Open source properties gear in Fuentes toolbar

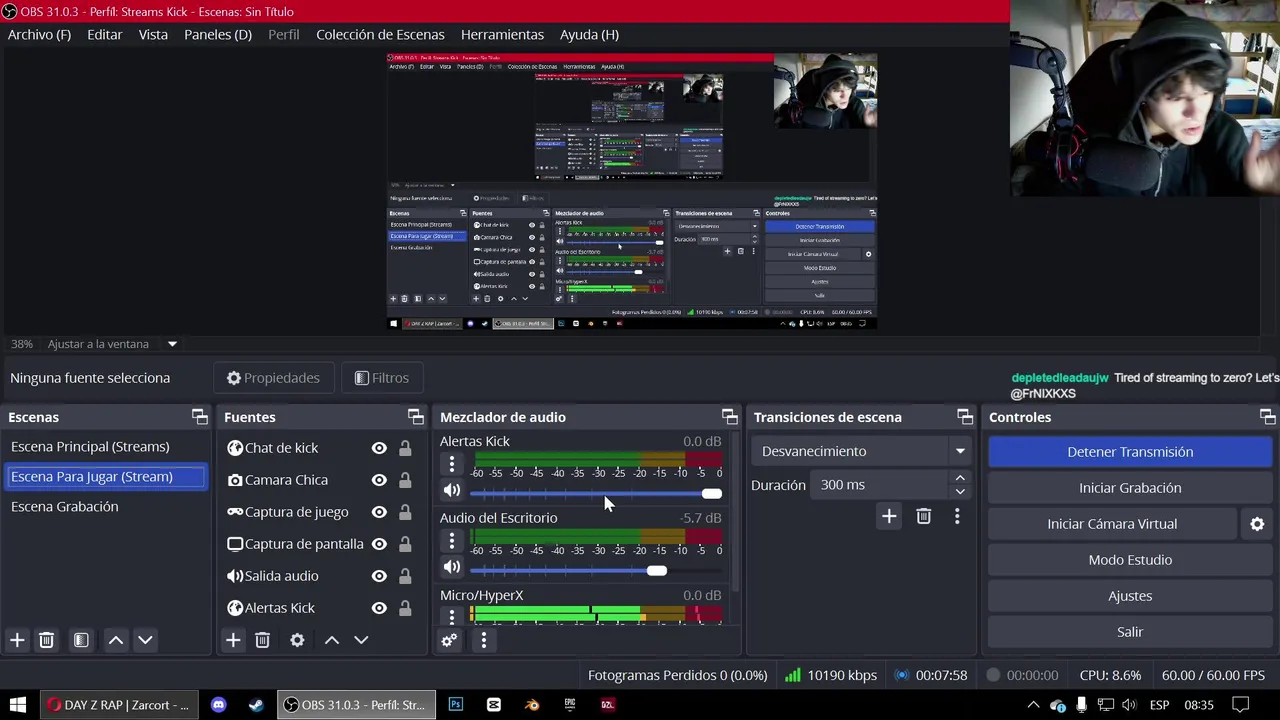tap(297, 640)
